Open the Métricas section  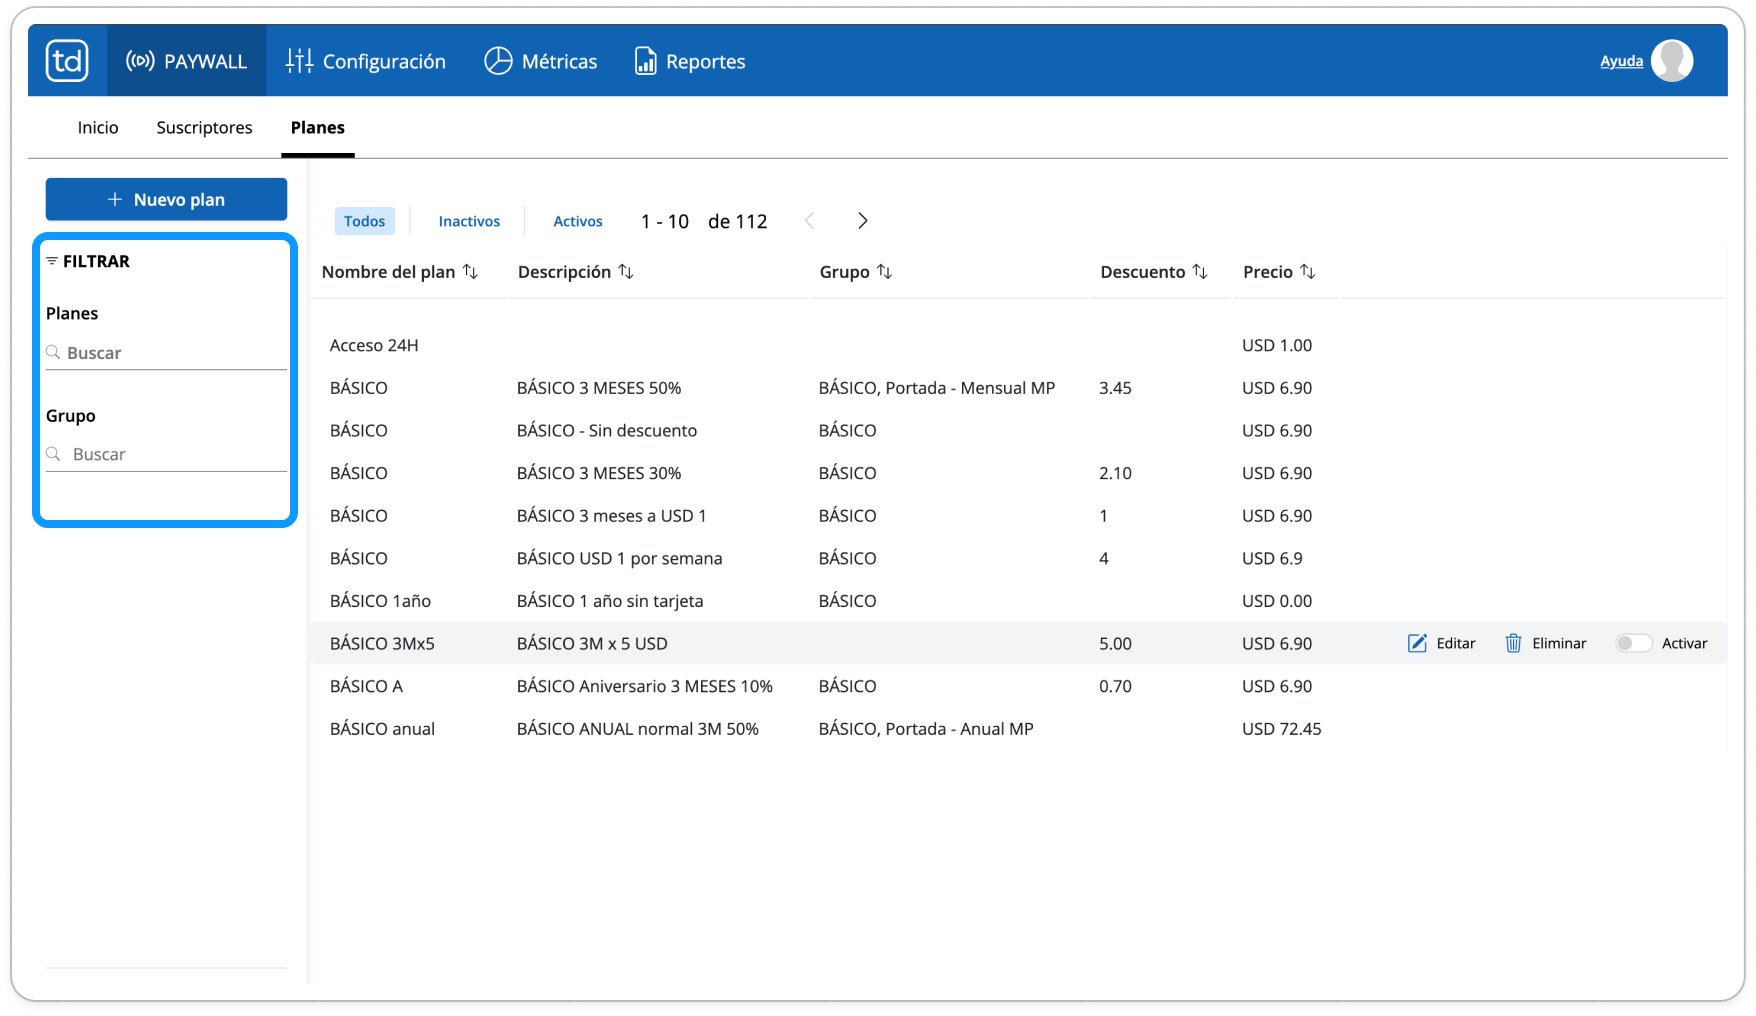[x=541, y=61]
